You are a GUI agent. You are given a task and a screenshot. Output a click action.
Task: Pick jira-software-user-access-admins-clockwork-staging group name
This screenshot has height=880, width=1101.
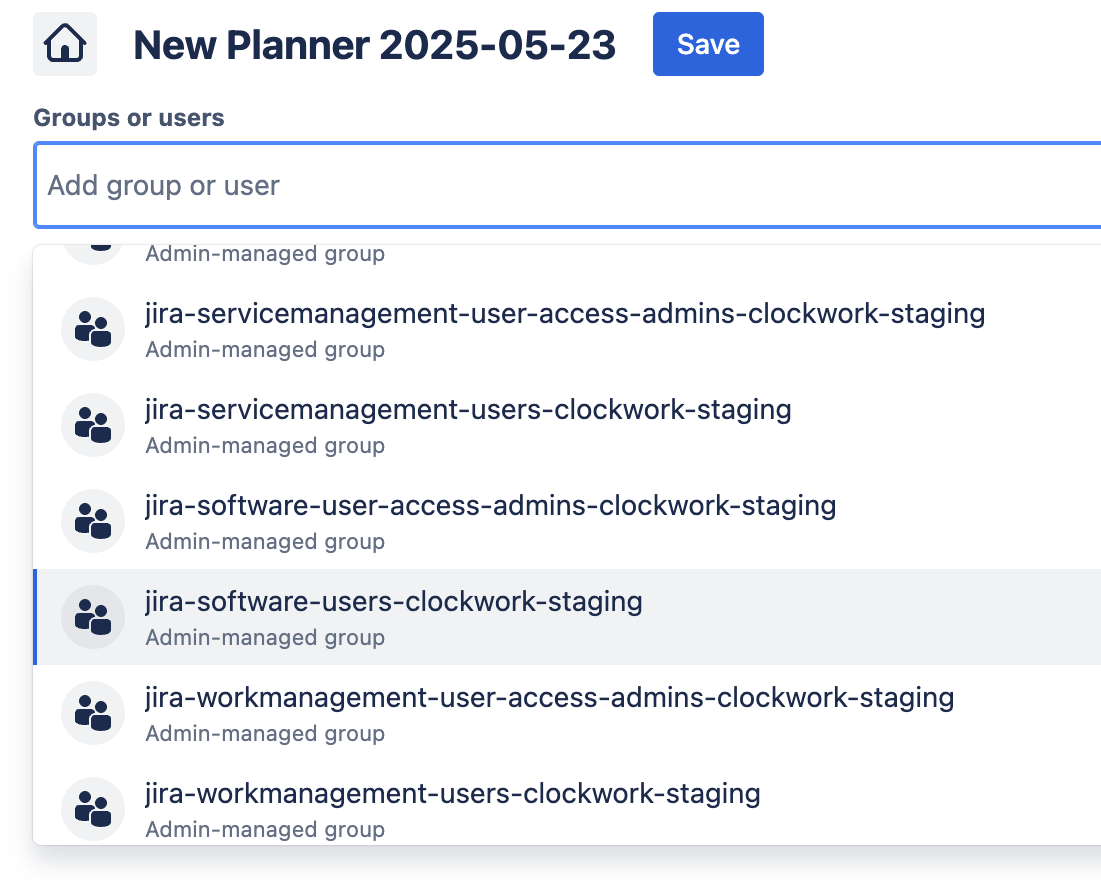coord(490,506)
